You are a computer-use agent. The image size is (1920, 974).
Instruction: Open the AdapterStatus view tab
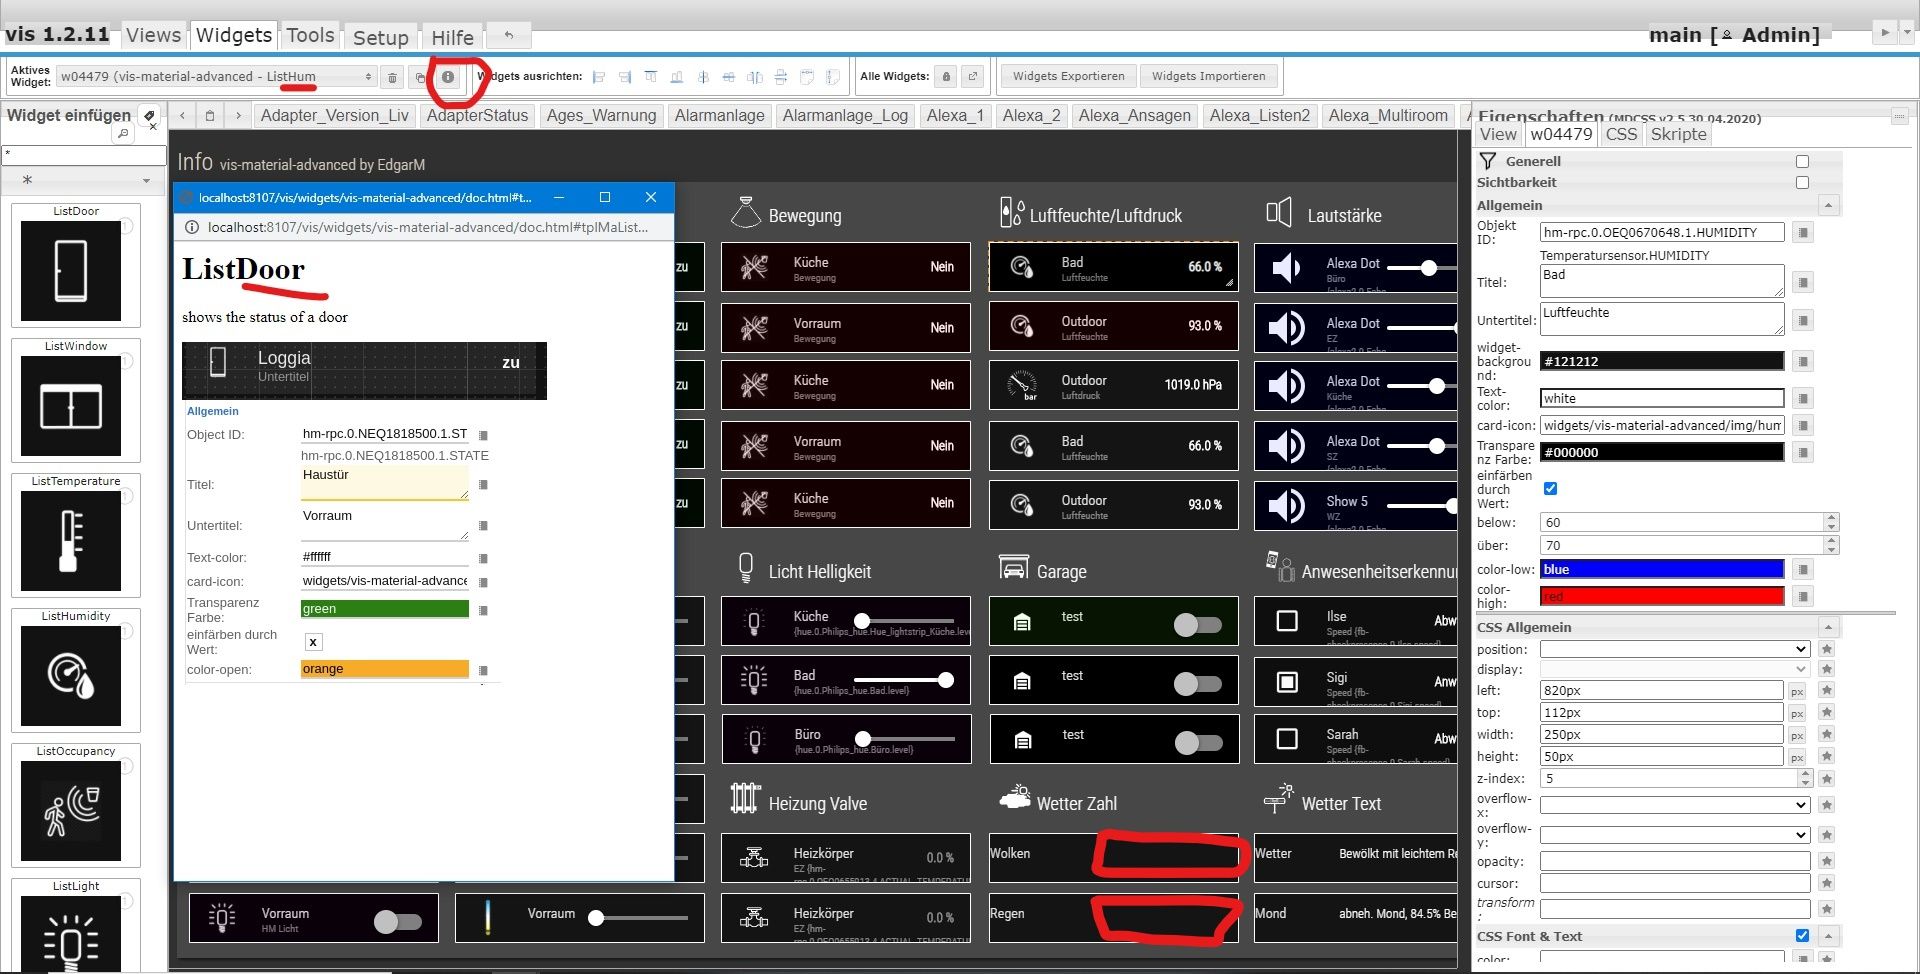click(477, 116)
